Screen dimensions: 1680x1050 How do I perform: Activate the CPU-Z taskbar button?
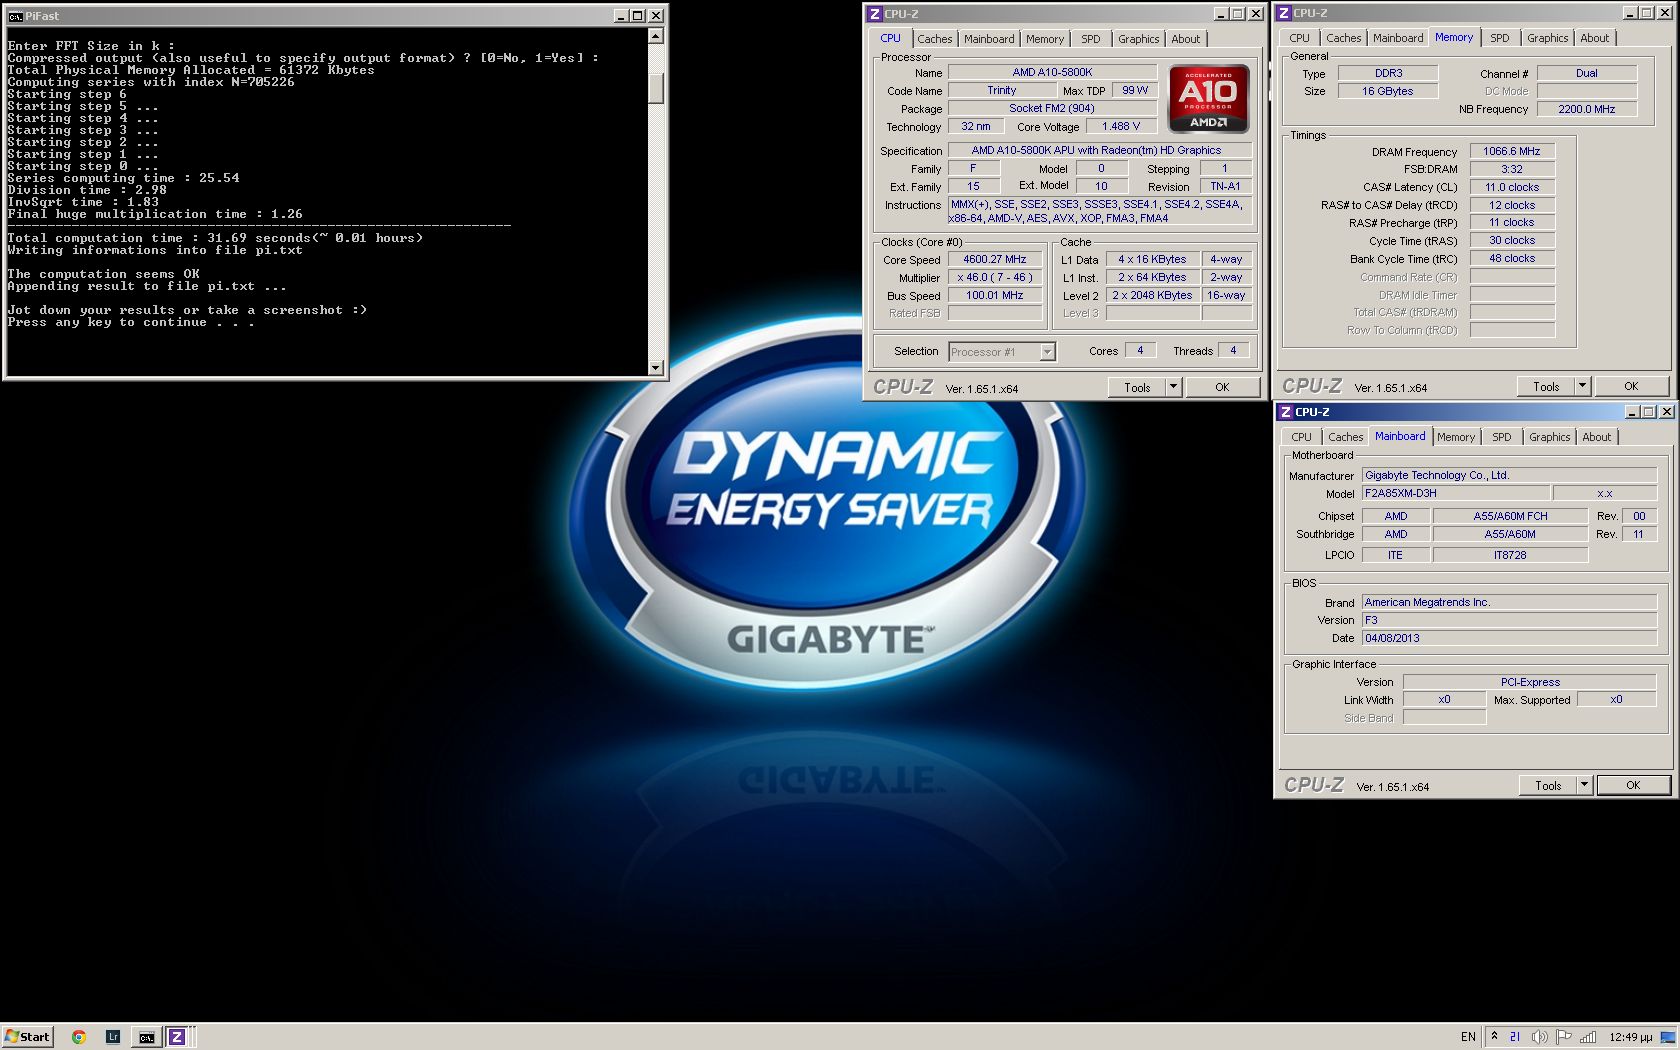tap(176, 1037)
